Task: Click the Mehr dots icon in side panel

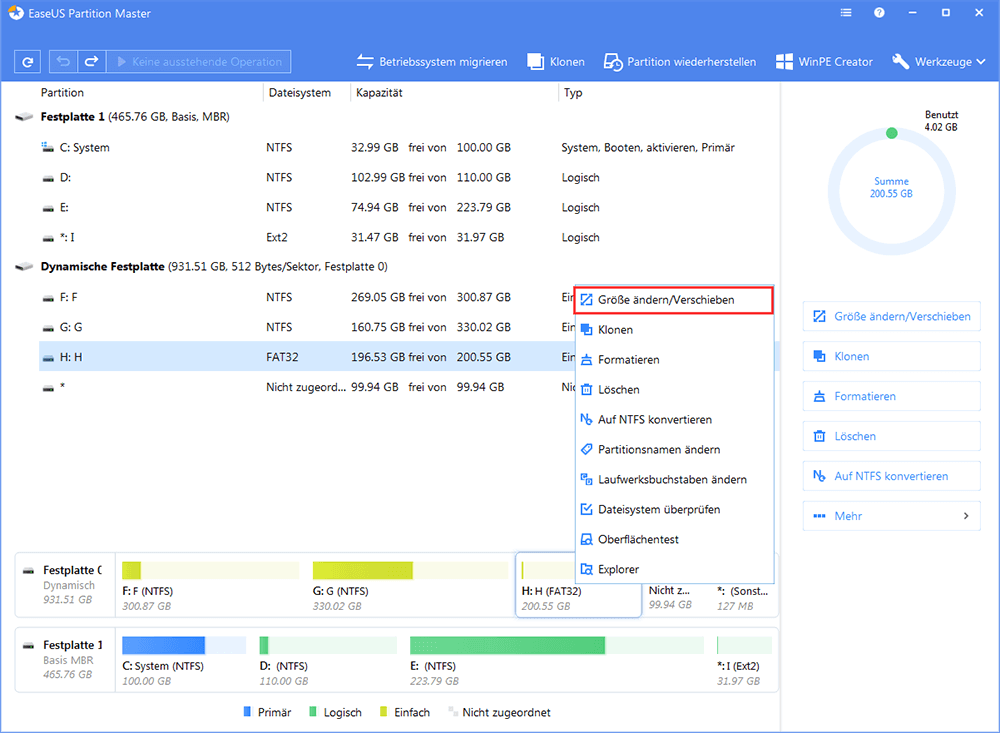Action: pos(820,516)
